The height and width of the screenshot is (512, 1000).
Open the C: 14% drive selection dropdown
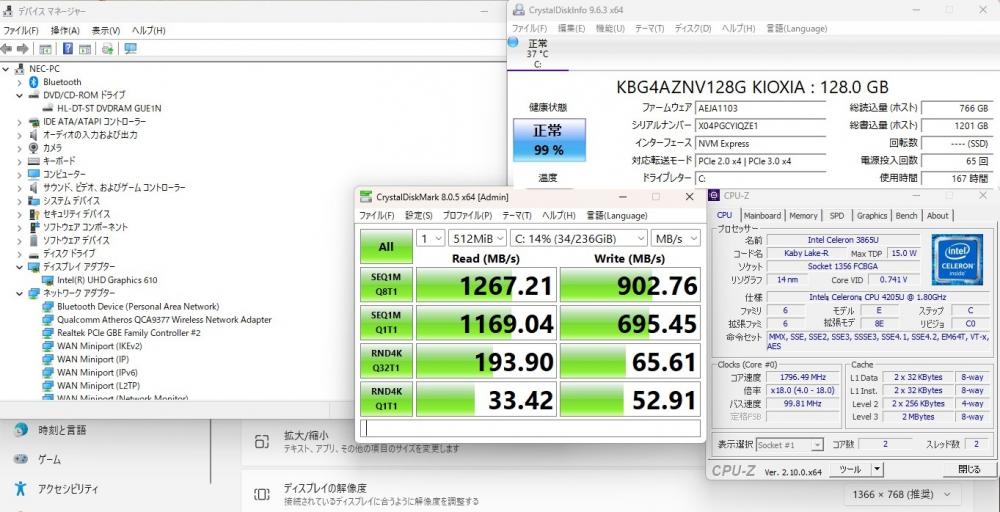pos(579,238)
